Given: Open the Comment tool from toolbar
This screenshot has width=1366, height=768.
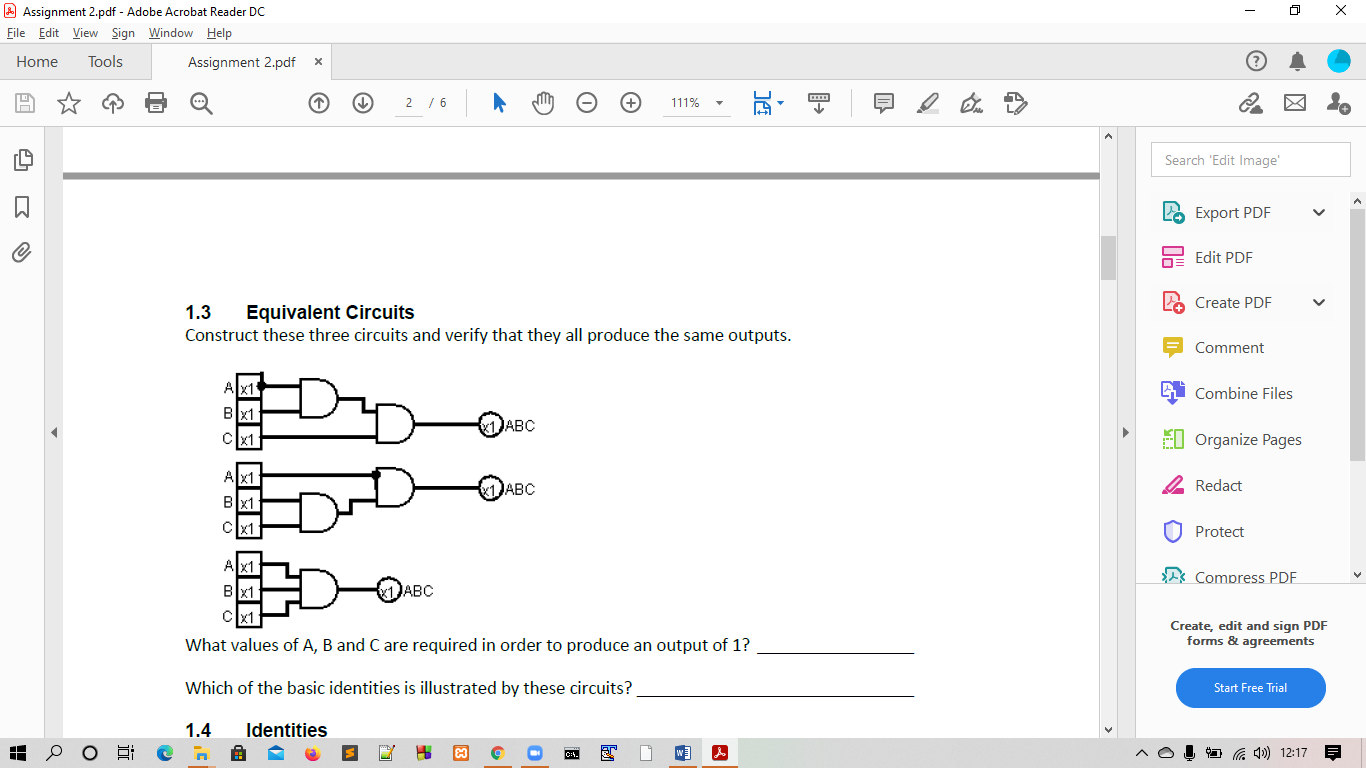Looking at the screenshot, I should point(884,103).
